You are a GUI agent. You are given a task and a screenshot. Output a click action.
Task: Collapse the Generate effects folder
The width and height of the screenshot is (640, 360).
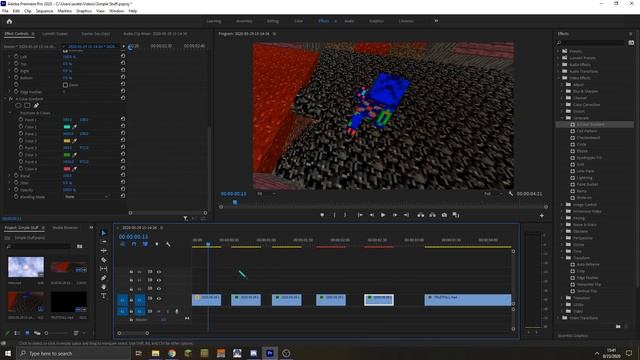coord(562,118)
